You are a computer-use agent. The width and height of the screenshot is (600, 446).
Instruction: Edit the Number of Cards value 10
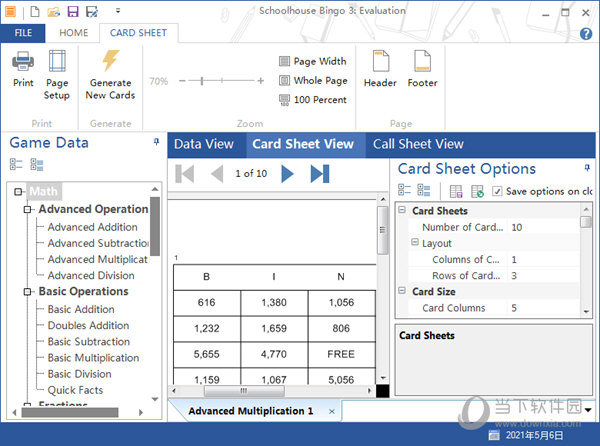(543, 227)
